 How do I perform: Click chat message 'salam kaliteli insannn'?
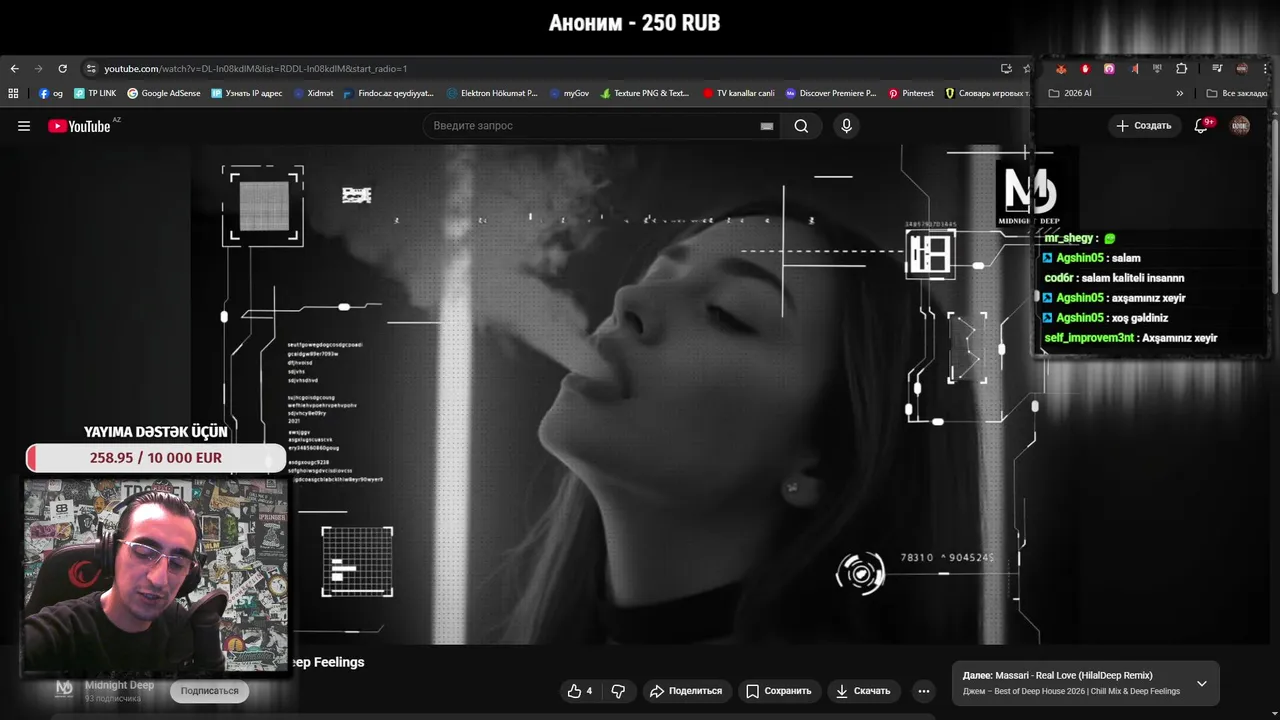pos(1131,278)
